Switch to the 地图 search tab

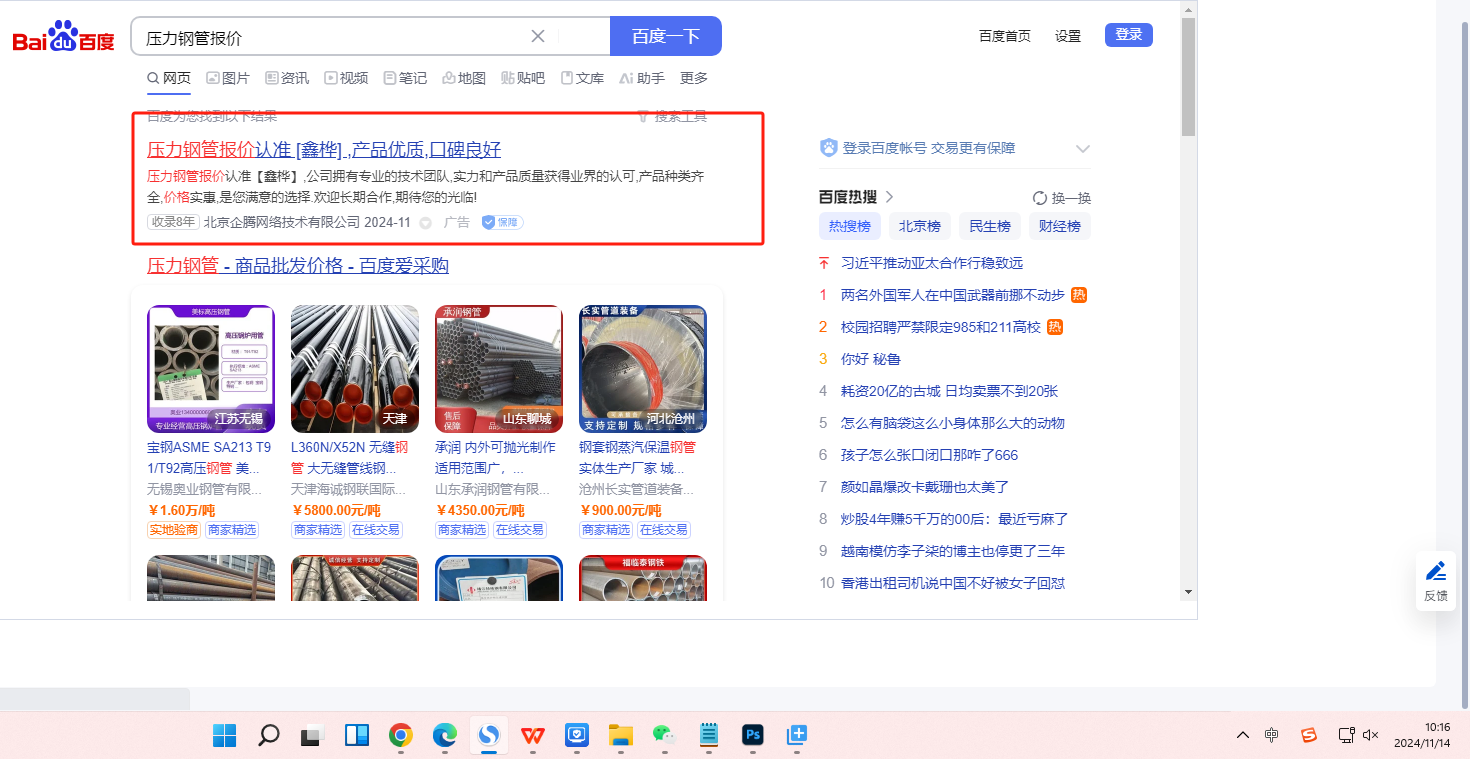(464, 78)
